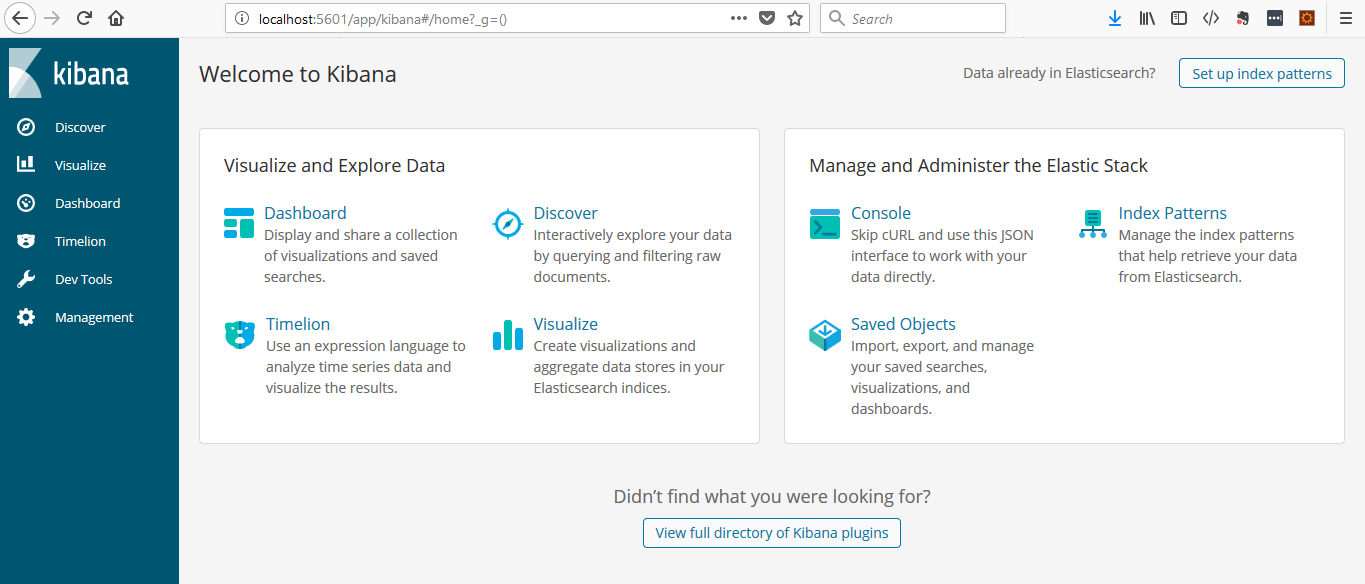Click the Console terminal icon

pyautogui.click(x=825, y=224)
